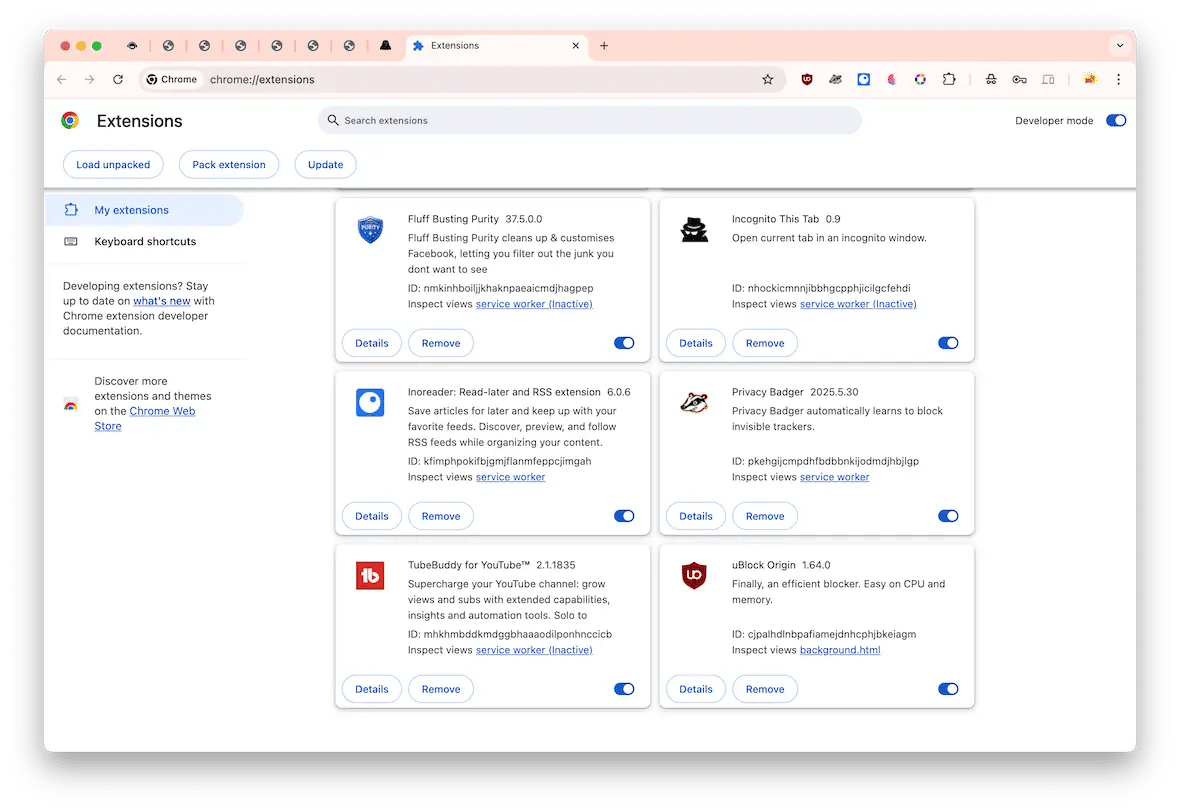1180x810 pixels.
Task: Open Details for Inoreader
Action: (x=372, y=516)
